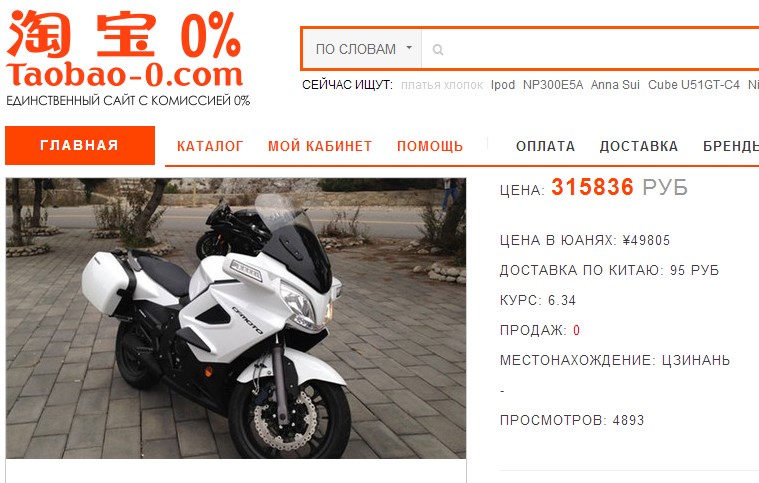Open the ПО СЛОВАМ dropdown
759x483 pixels.
pos(362,49)
